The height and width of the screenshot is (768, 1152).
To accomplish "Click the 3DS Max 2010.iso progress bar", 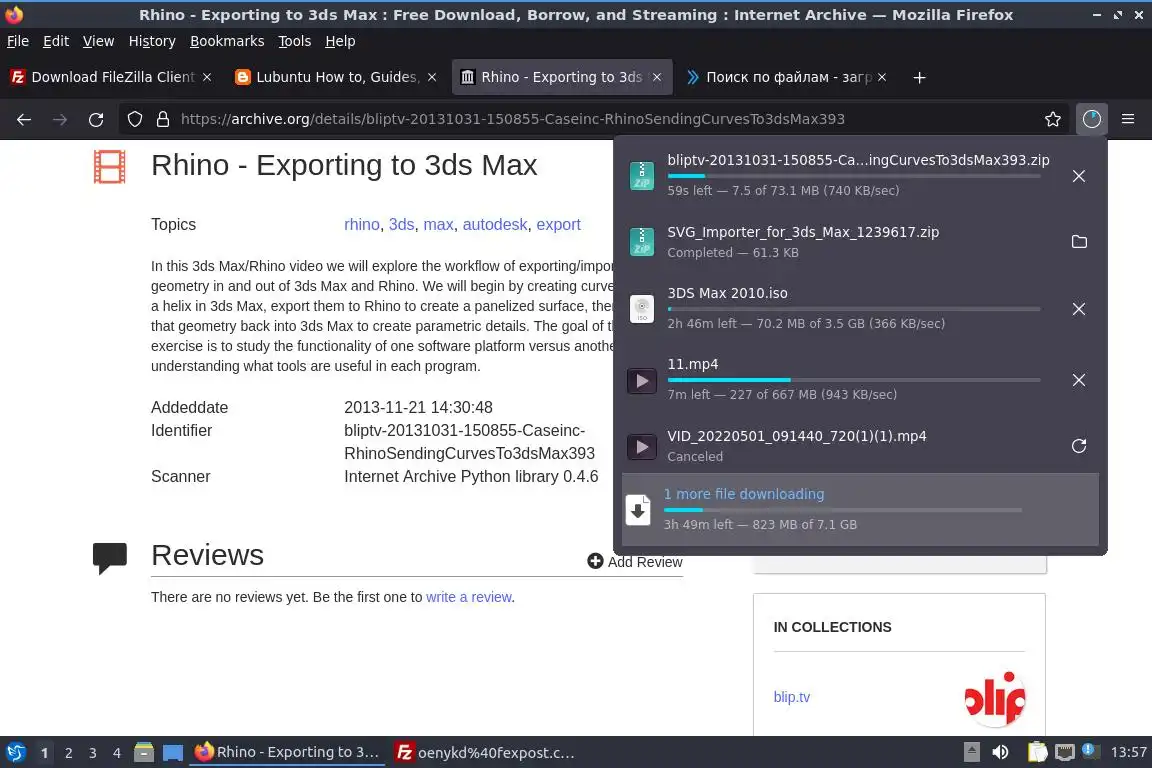I will point(854,309).
